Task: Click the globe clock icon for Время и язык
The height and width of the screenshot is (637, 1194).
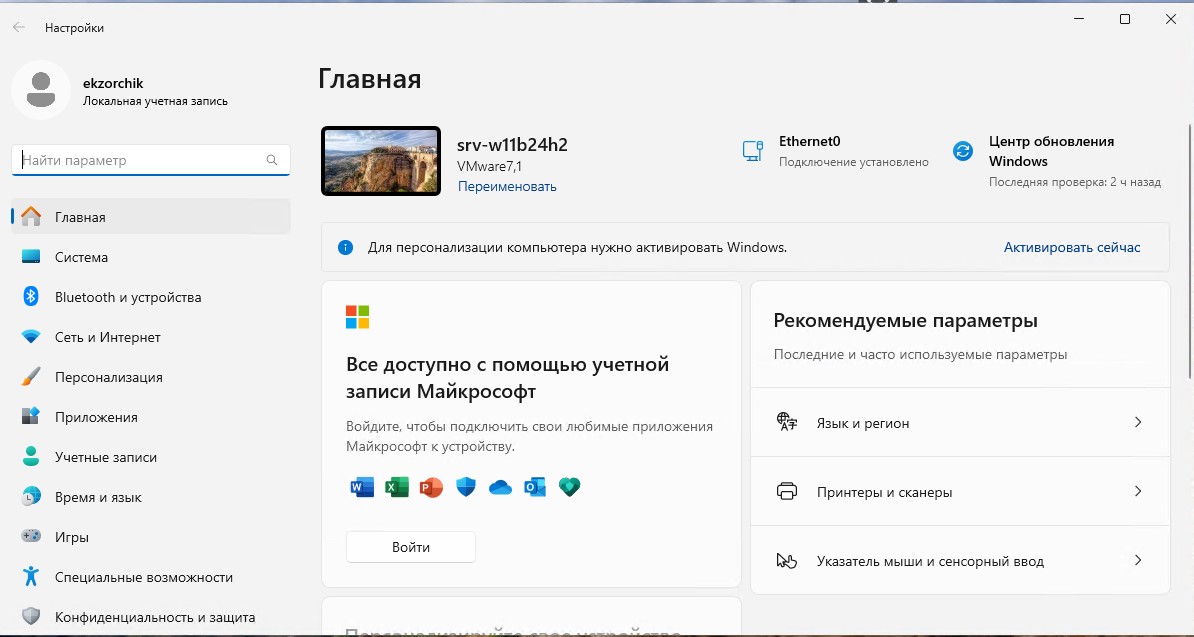Action: click(x=31, y=497)
